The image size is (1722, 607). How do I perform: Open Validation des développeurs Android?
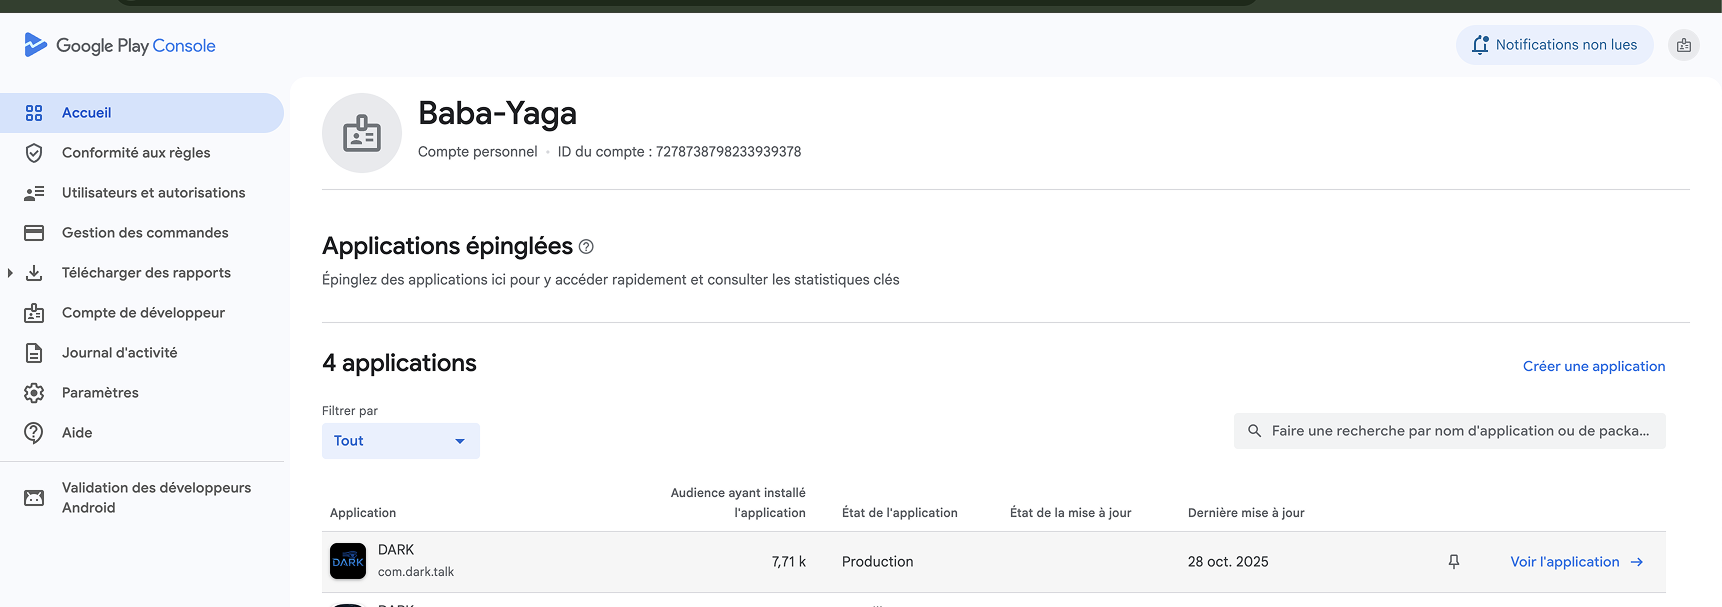[156, 497]
